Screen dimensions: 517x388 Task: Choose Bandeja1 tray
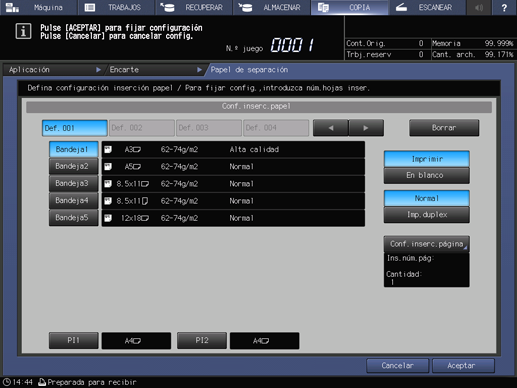pos(73,149)
